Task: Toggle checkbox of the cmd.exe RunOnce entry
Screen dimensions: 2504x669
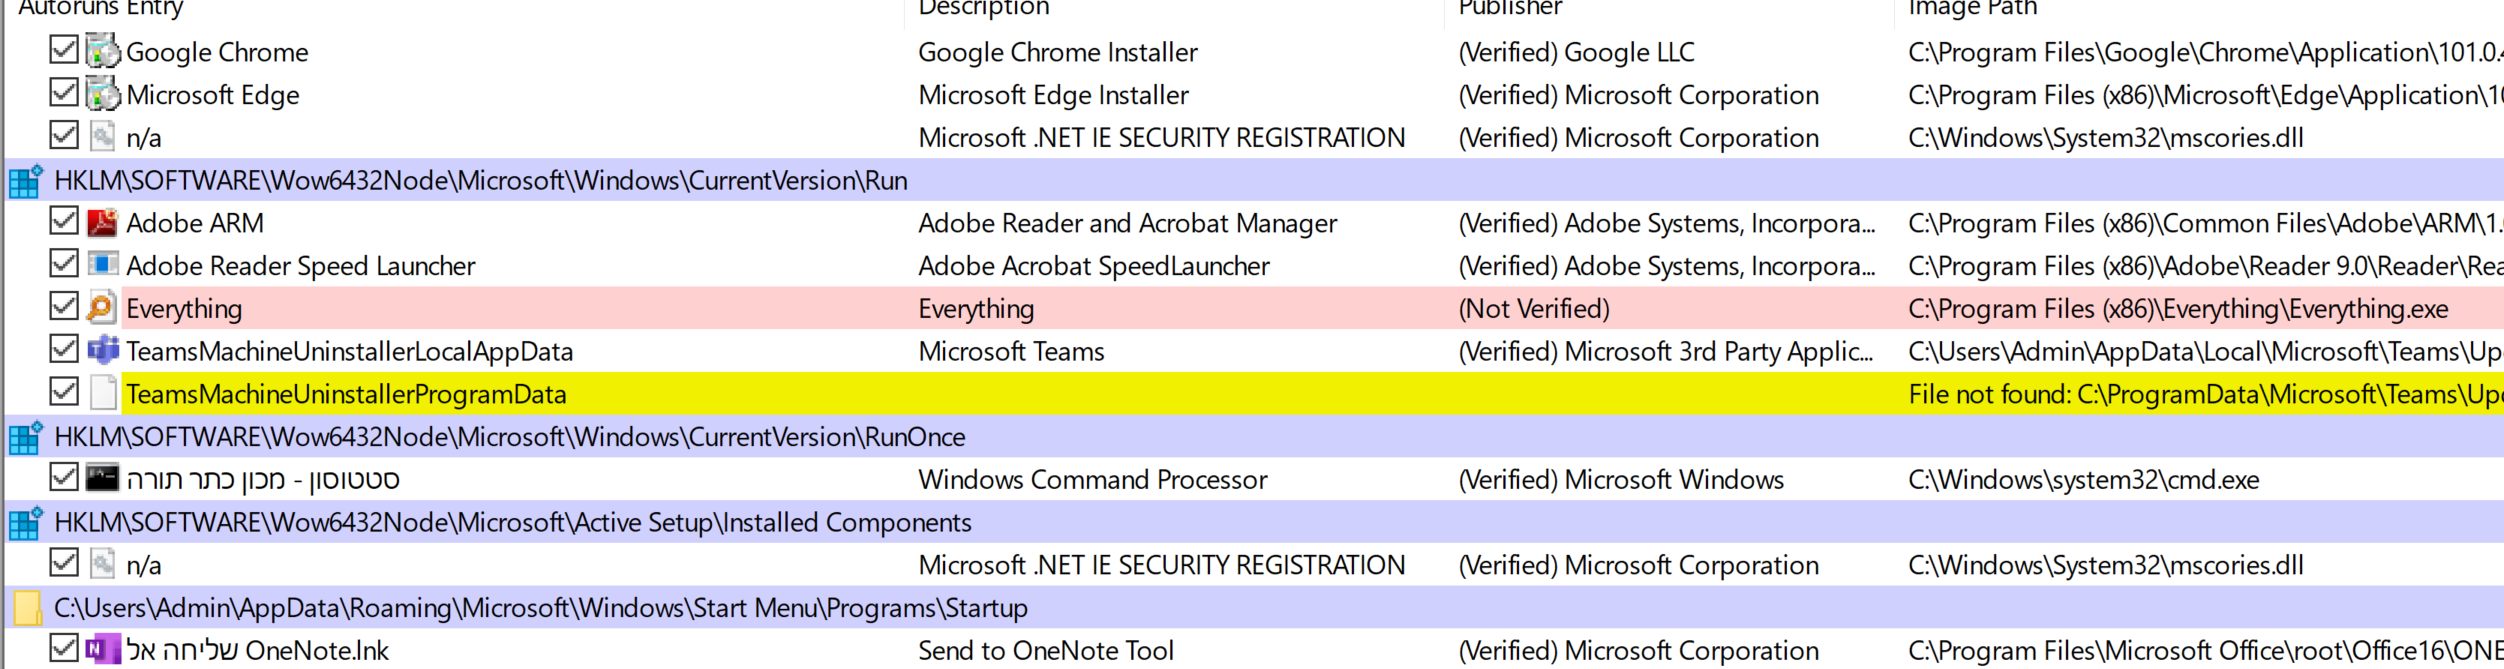Action: point(64,477)
